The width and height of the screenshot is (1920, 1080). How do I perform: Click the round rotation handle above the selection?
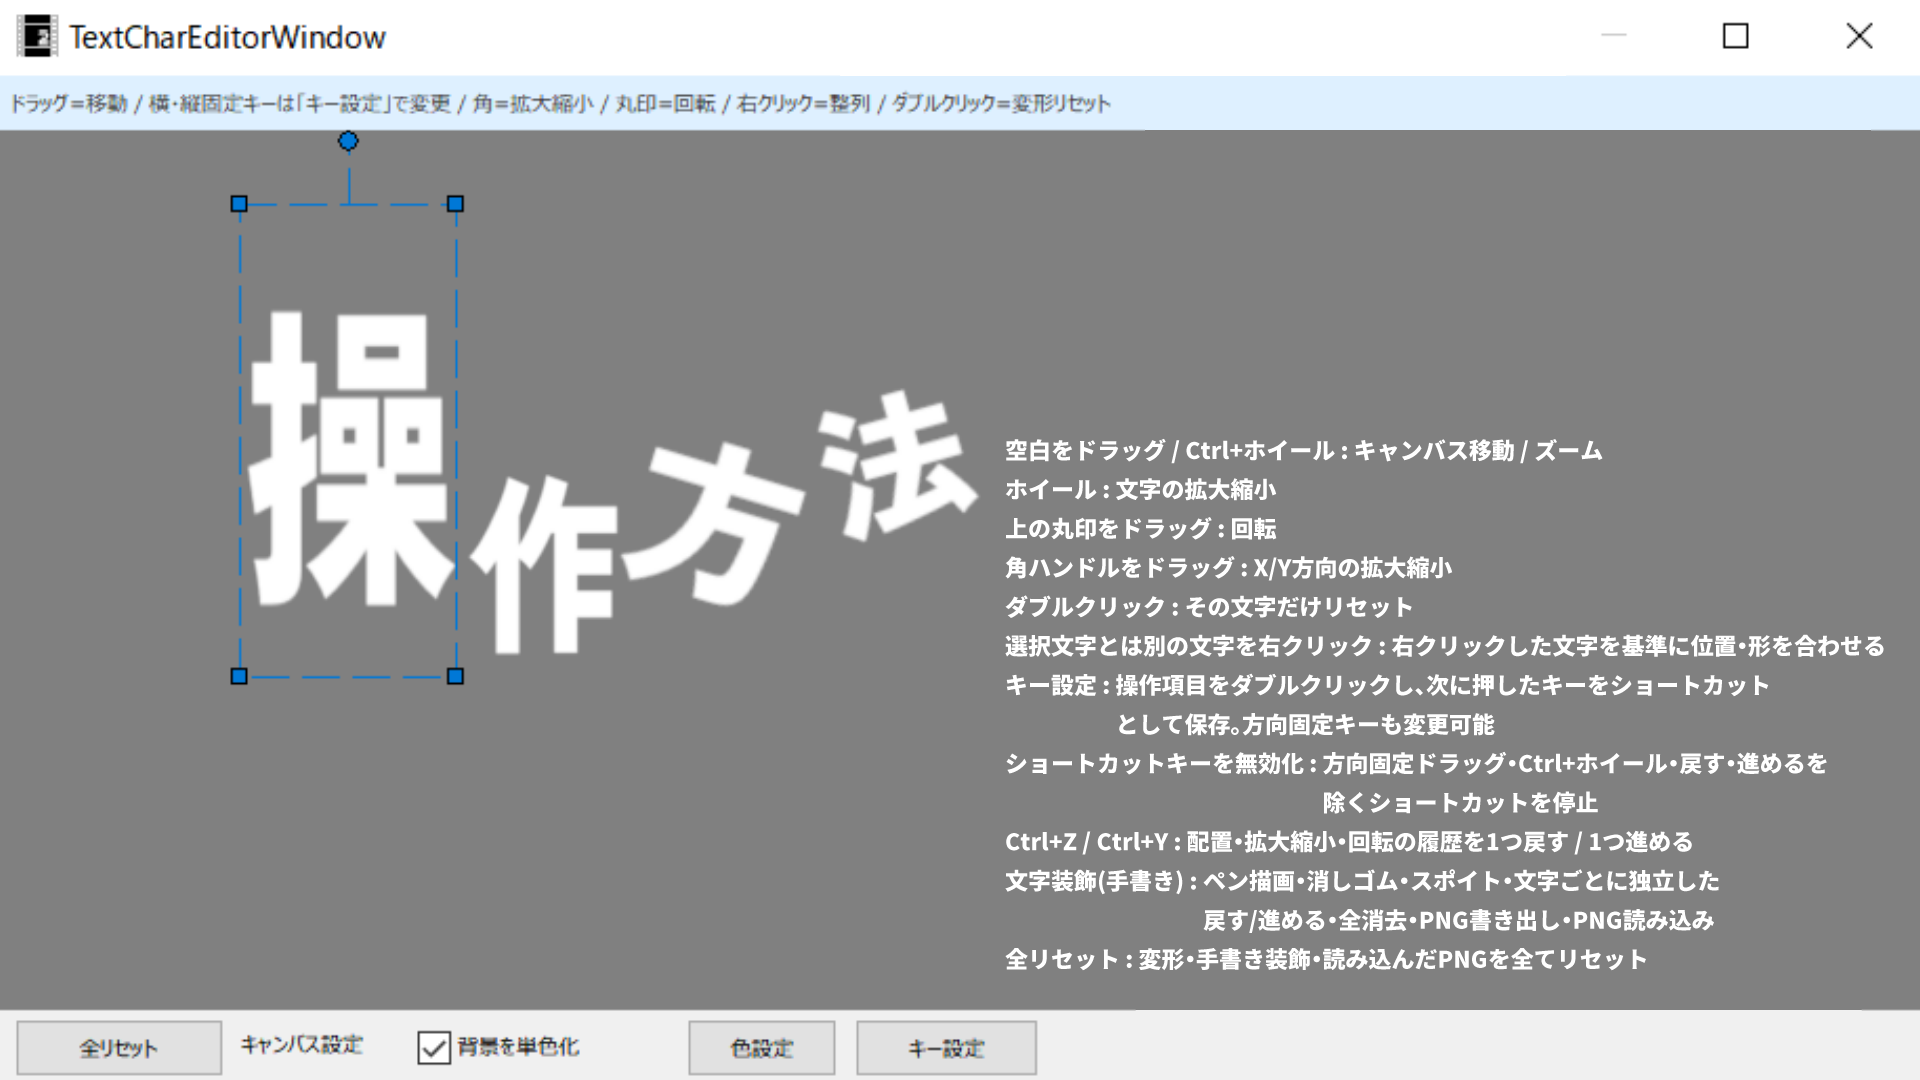[348, 141]
